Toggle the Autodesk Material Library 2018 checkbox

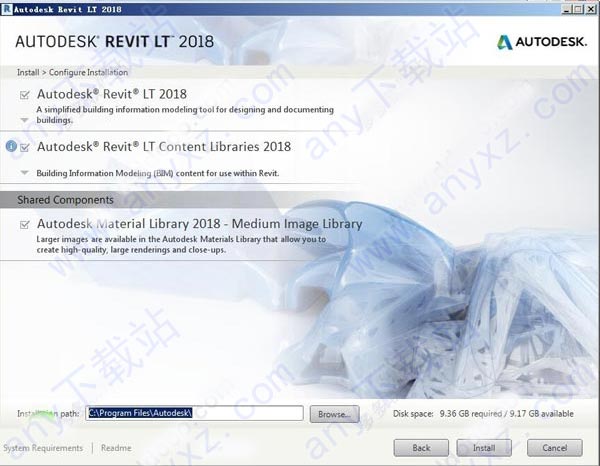coord(24,224)
